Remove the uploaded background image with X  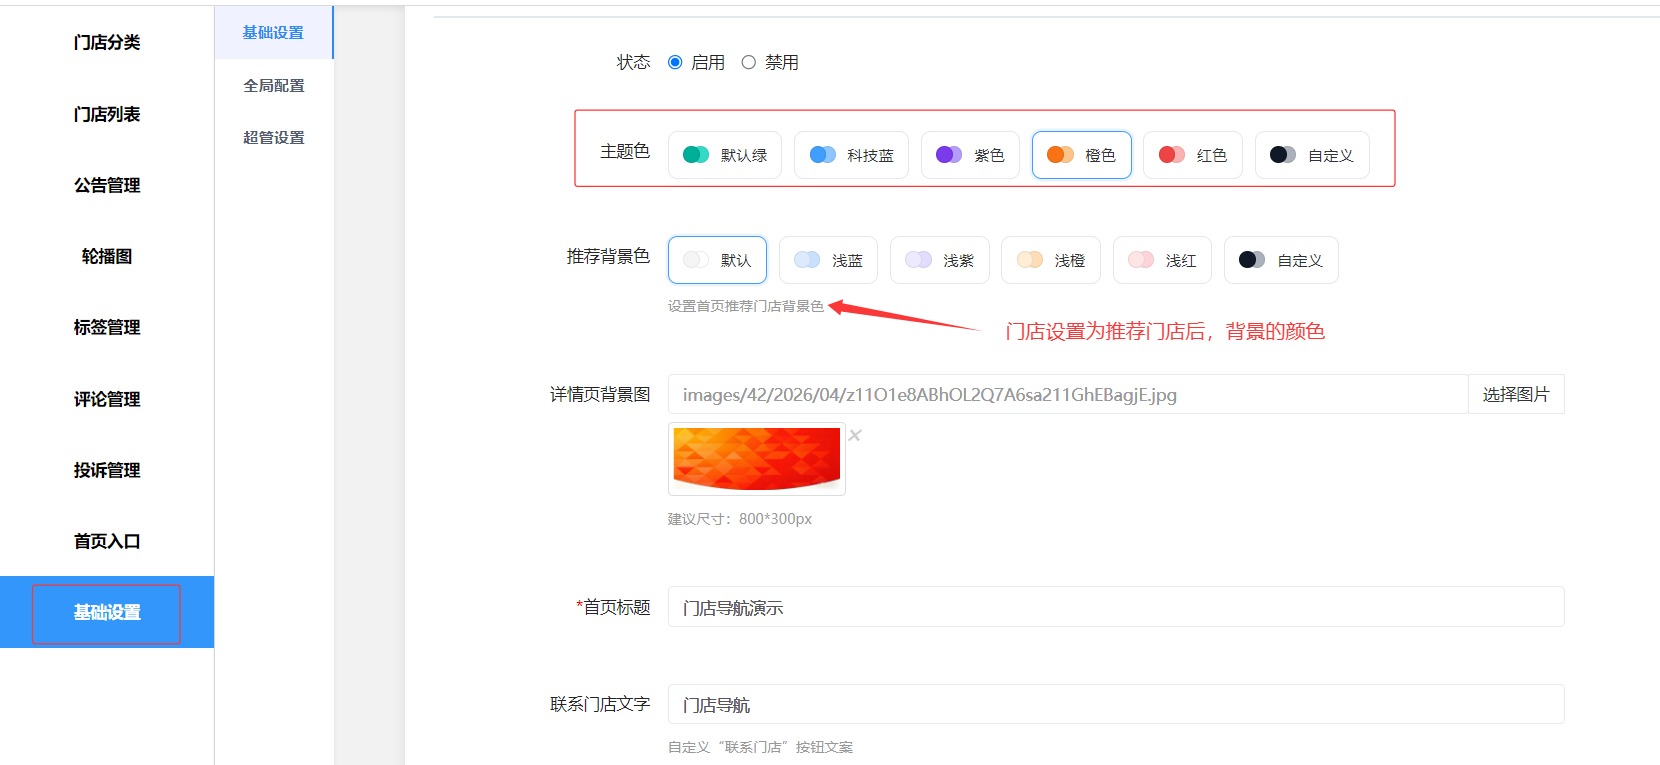(x=855, y=435)
